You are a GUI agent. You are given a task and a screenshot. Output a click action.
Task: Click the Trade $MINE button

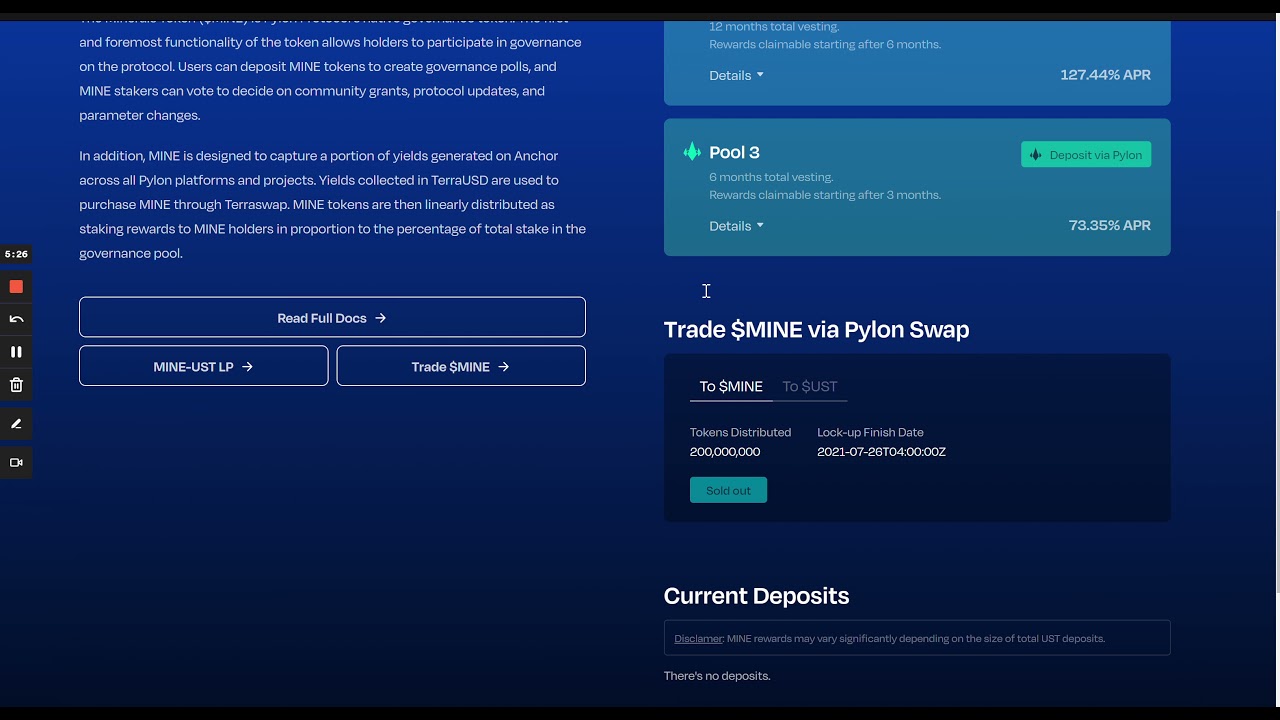[x=461, y=366]
